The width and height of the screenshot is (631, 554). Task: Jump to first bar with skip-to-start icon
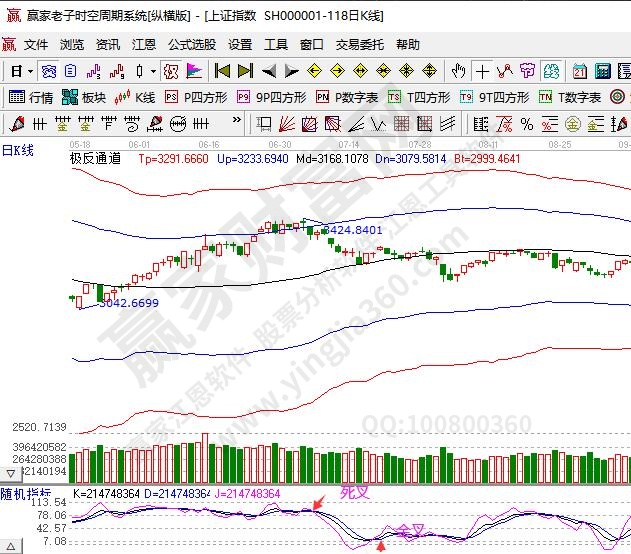pyautogui.click(x=222, y=71)
